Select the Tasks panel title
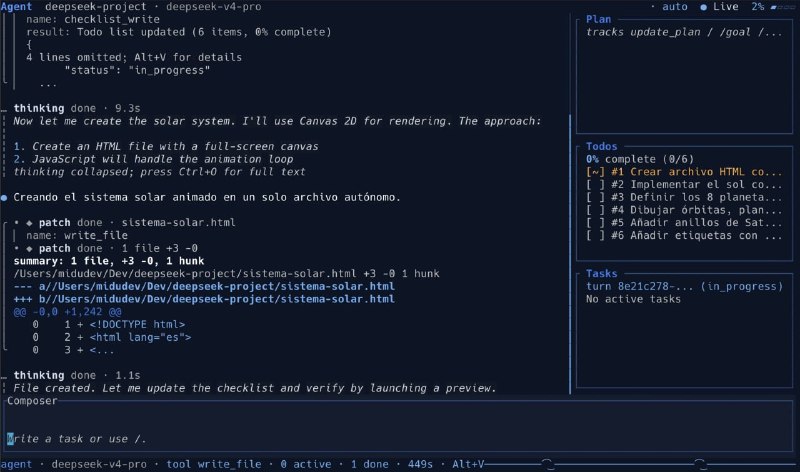 click(x=601, y=274)
